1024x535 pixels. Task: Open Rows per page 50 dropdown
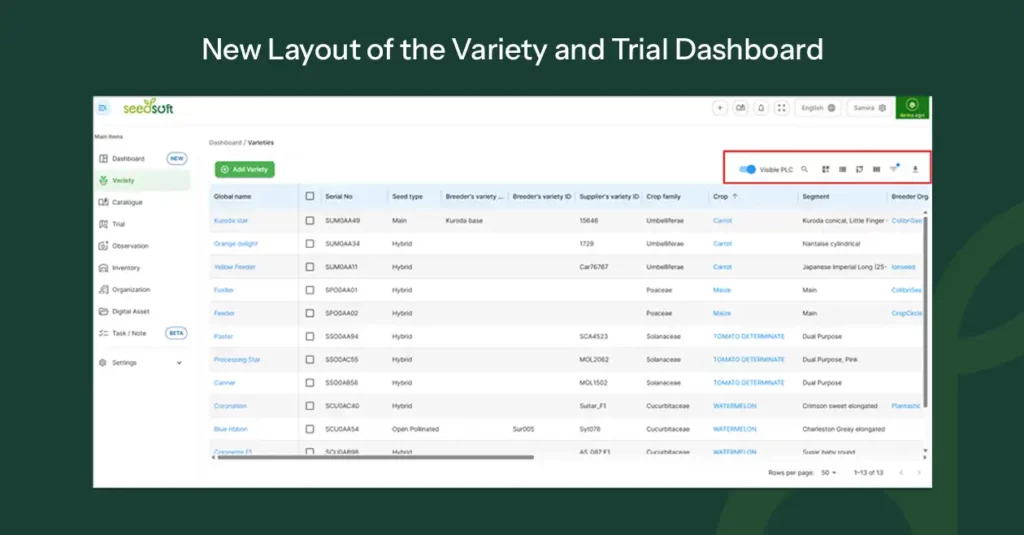829,472
